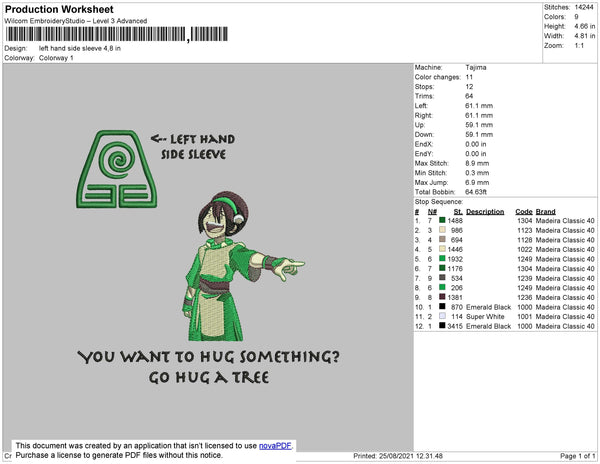The image size is (600, 464).
Task: Click thread code 1239
Action: 525,278
